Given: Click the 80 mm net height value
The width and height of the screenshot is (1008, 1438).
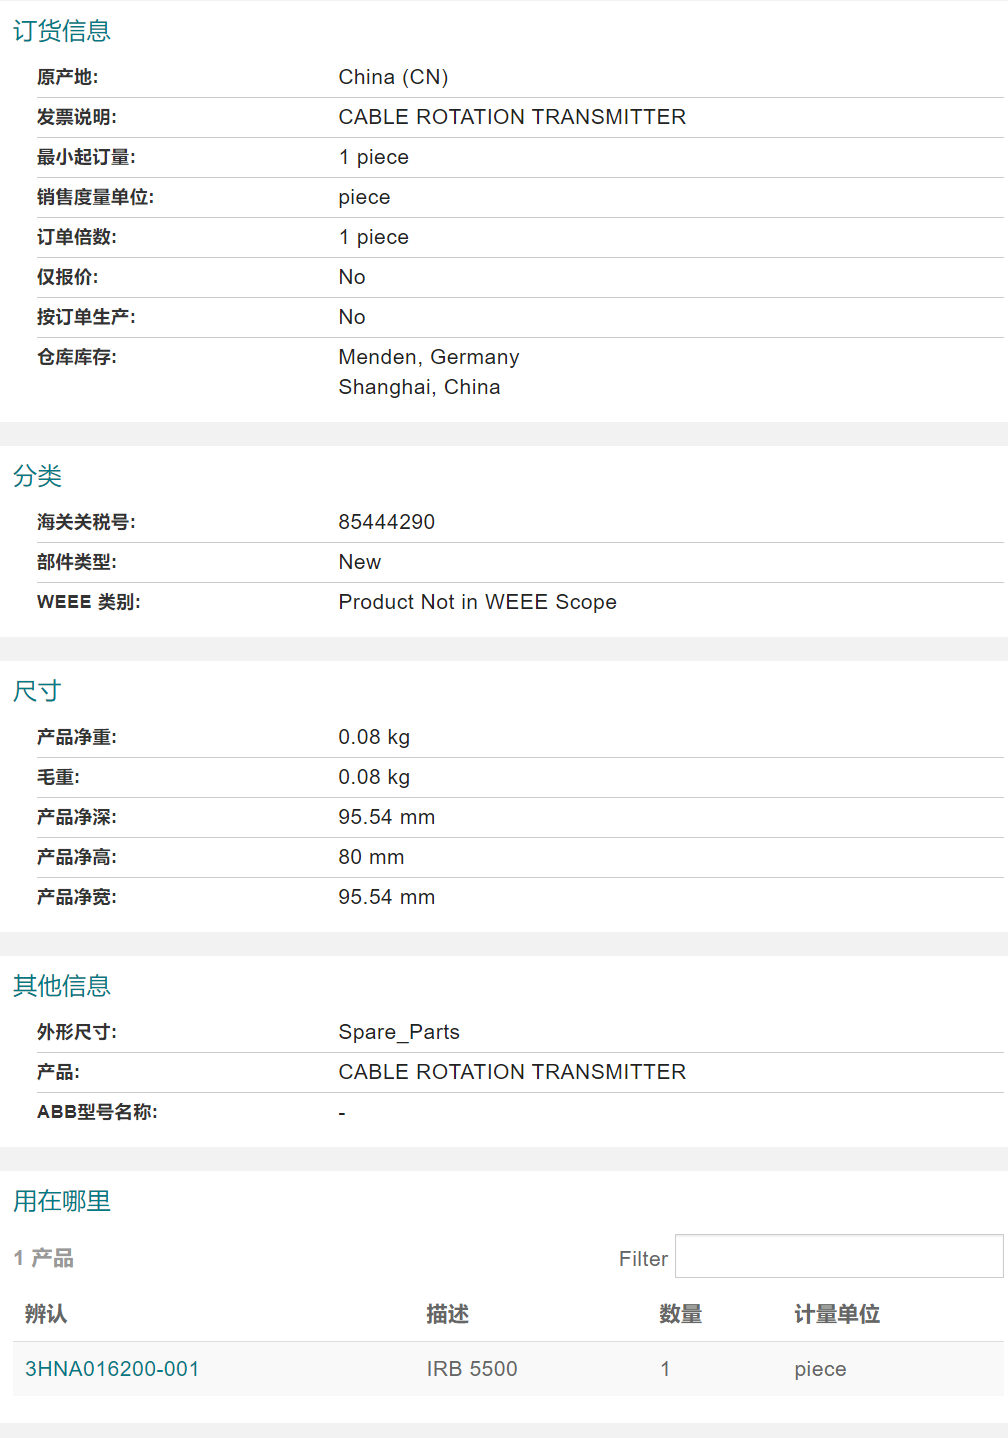Looking at the screenshot, I should 371,857.
